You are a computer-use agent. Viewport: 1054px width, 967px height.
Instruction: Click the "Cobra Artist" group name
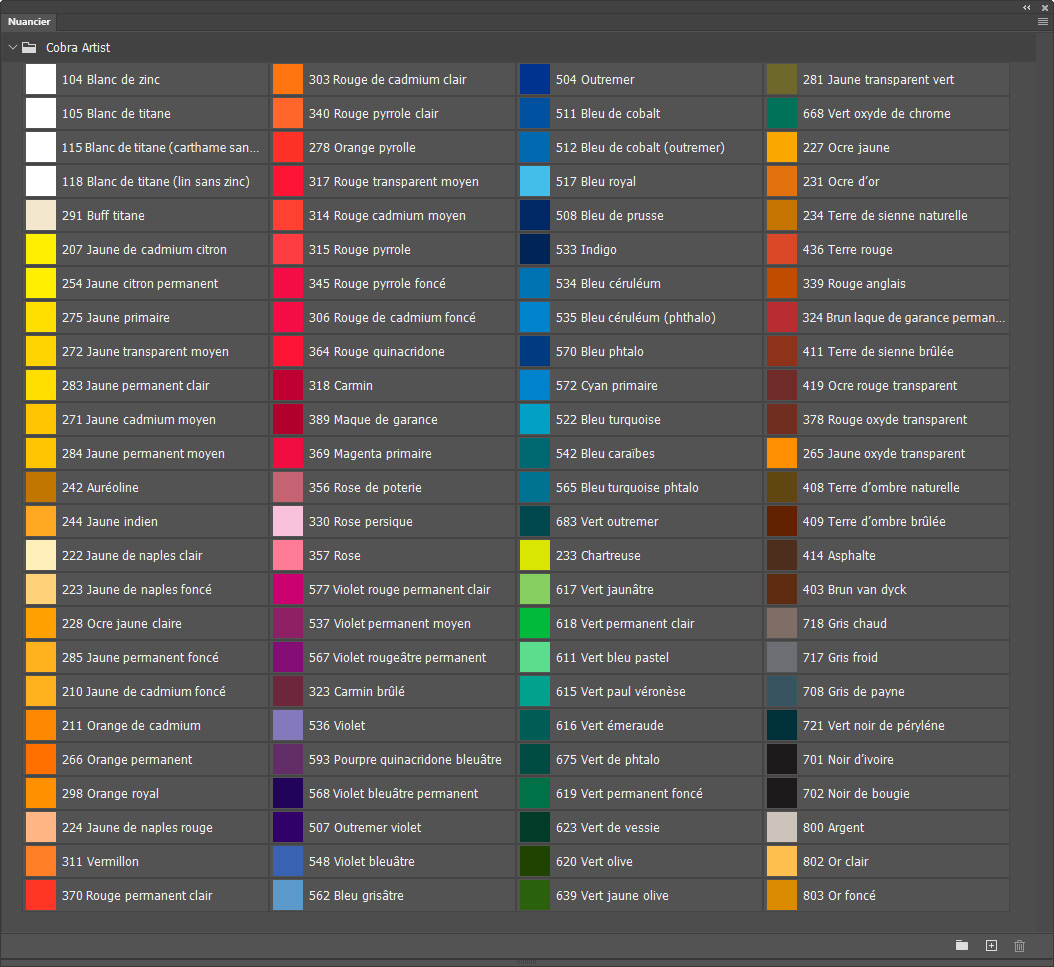(x=78, y=48)
